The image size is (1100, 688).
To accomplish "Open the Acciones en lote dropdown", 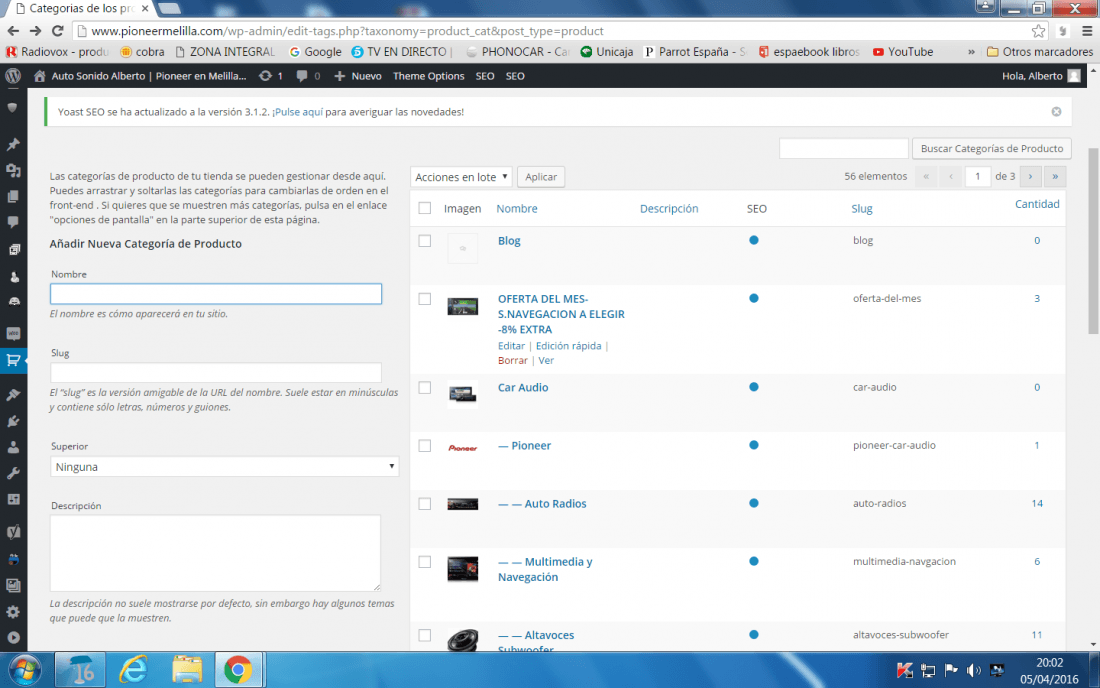I will pos(461,177).
